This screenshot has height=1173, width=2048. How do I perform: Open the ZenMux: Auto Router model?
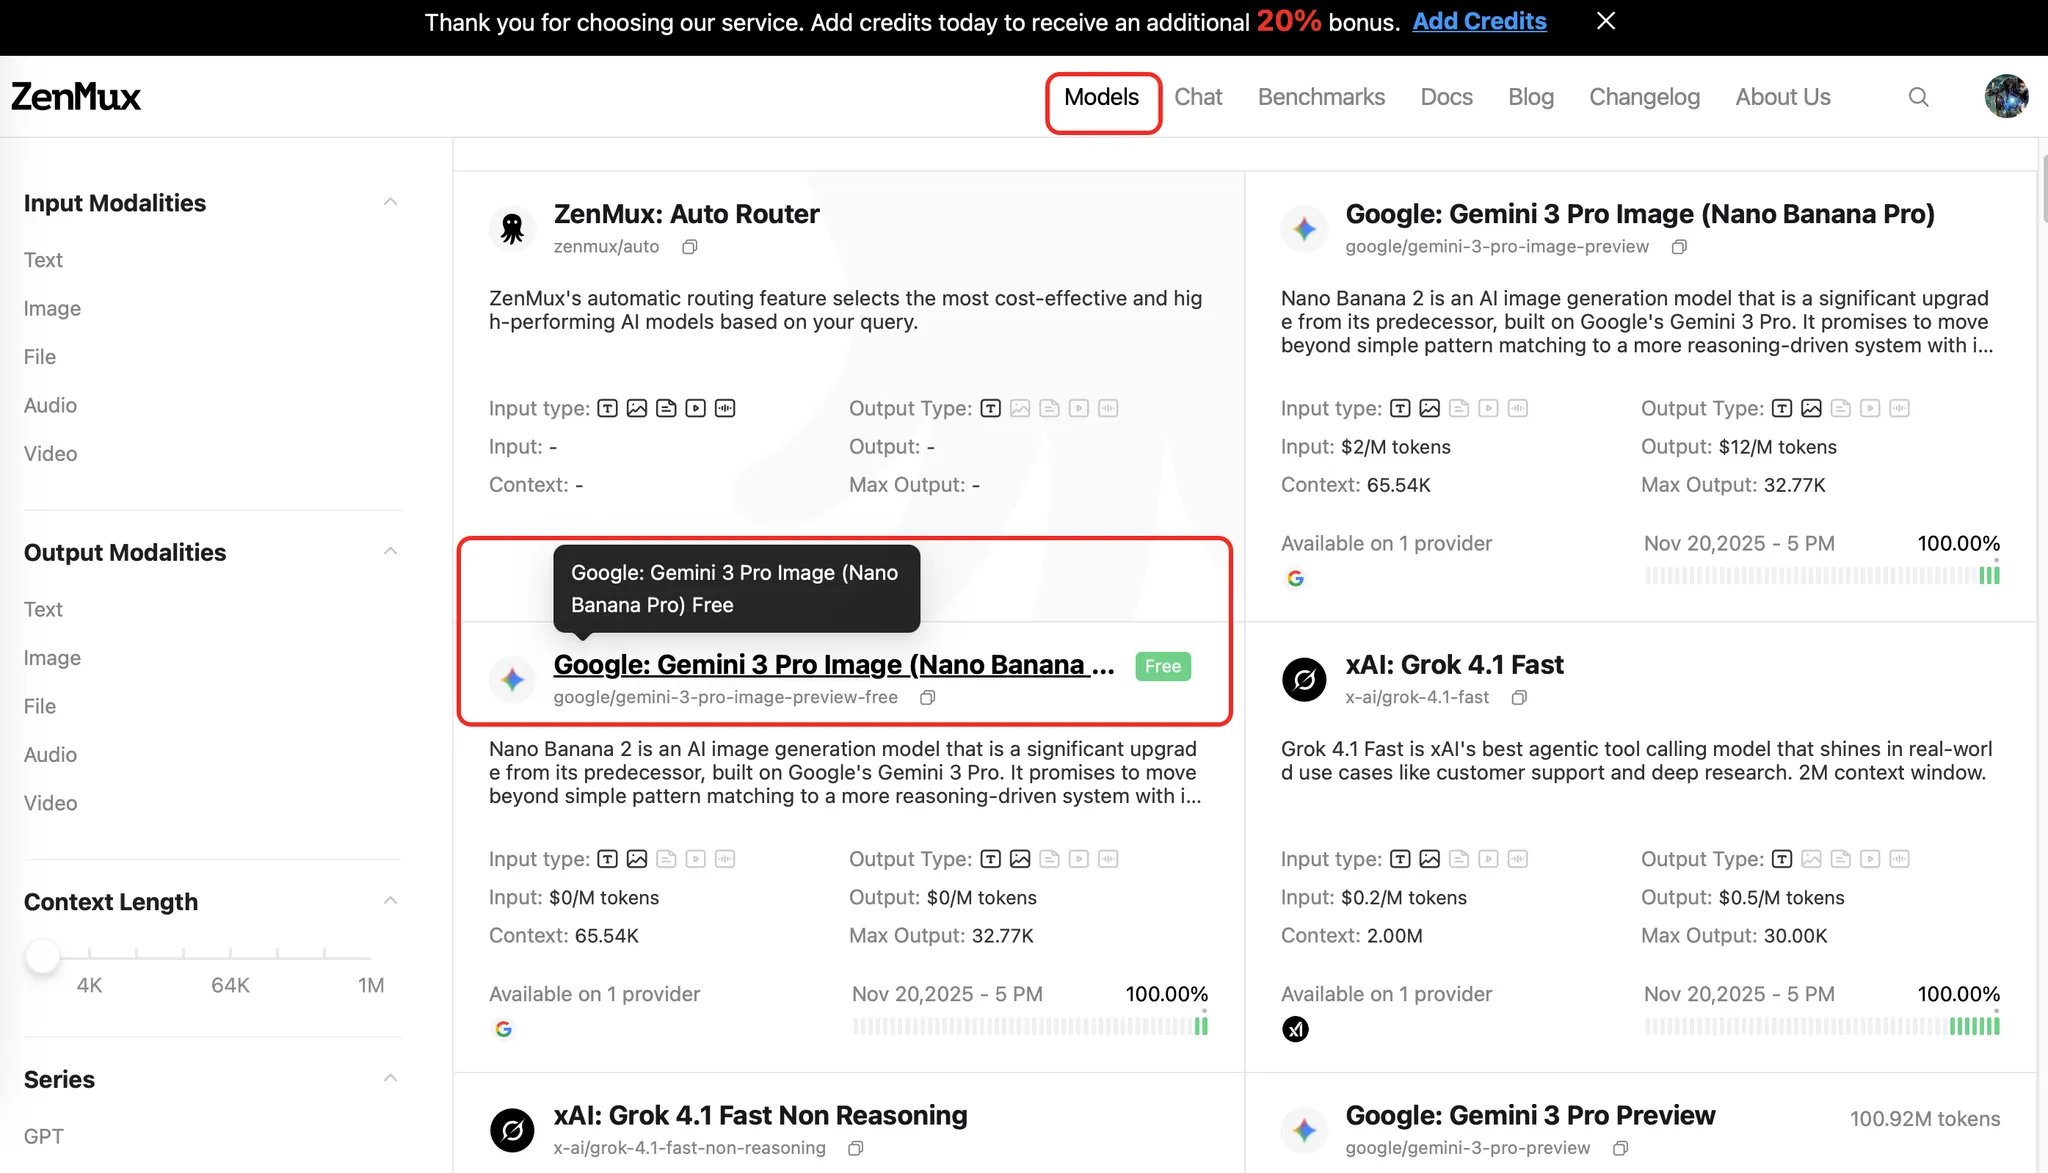click(686, 214)
